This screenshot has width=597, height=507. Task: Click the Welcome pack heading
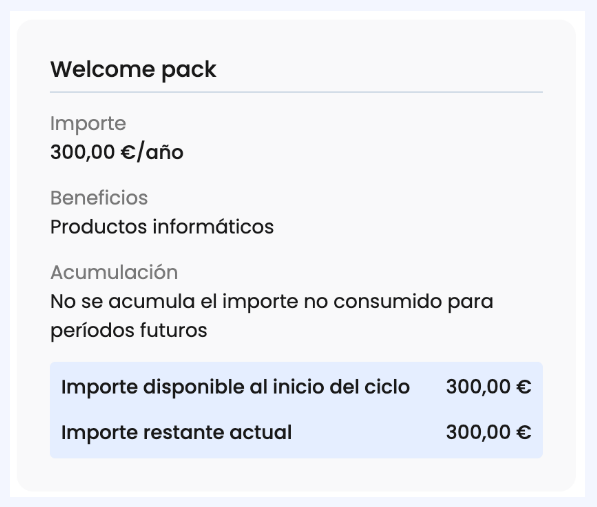click(133, 70)
